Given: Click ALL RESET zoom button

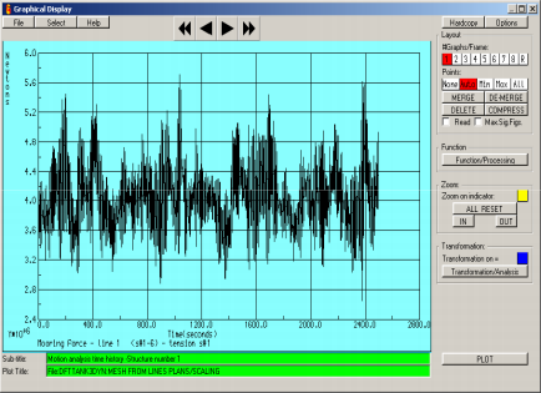Looking at the screenshot, I should click(x=484, y=209).
